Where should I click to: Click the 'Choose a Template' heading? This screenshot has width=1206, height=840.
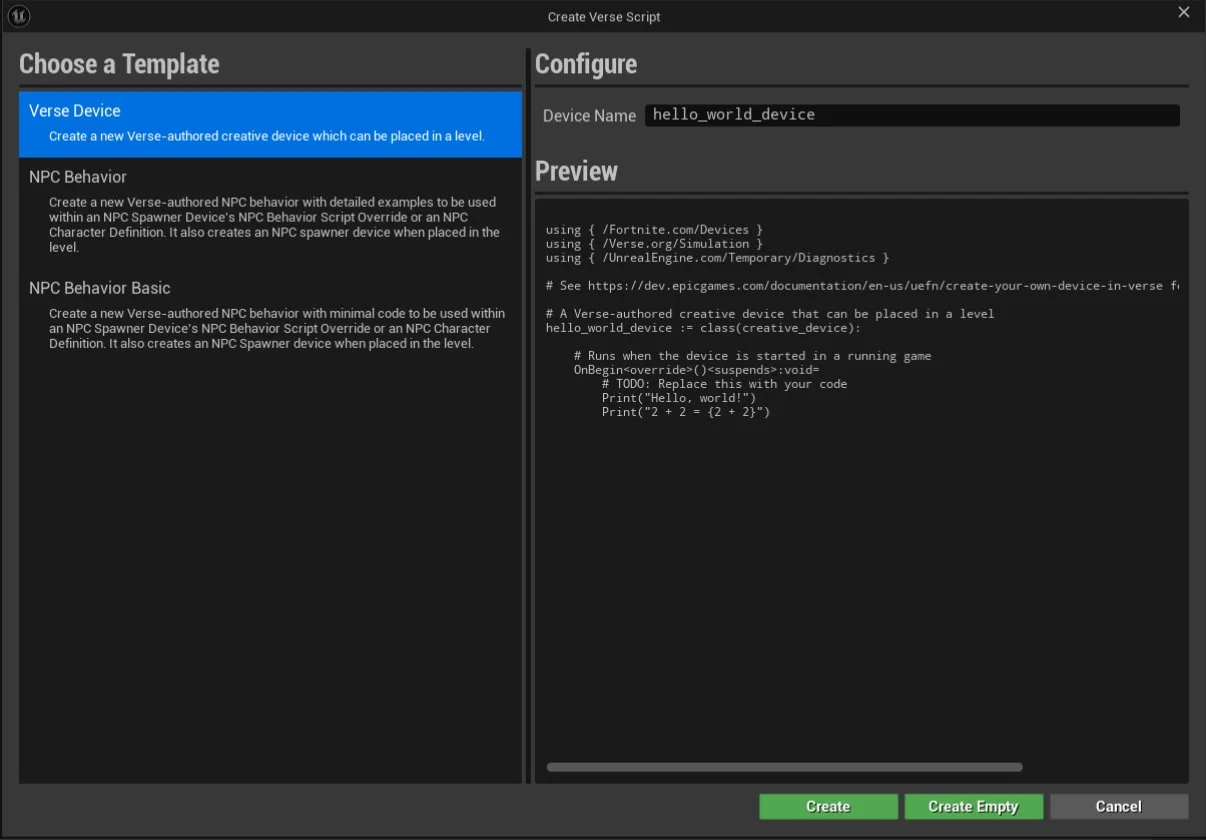[x=119, y=64]
